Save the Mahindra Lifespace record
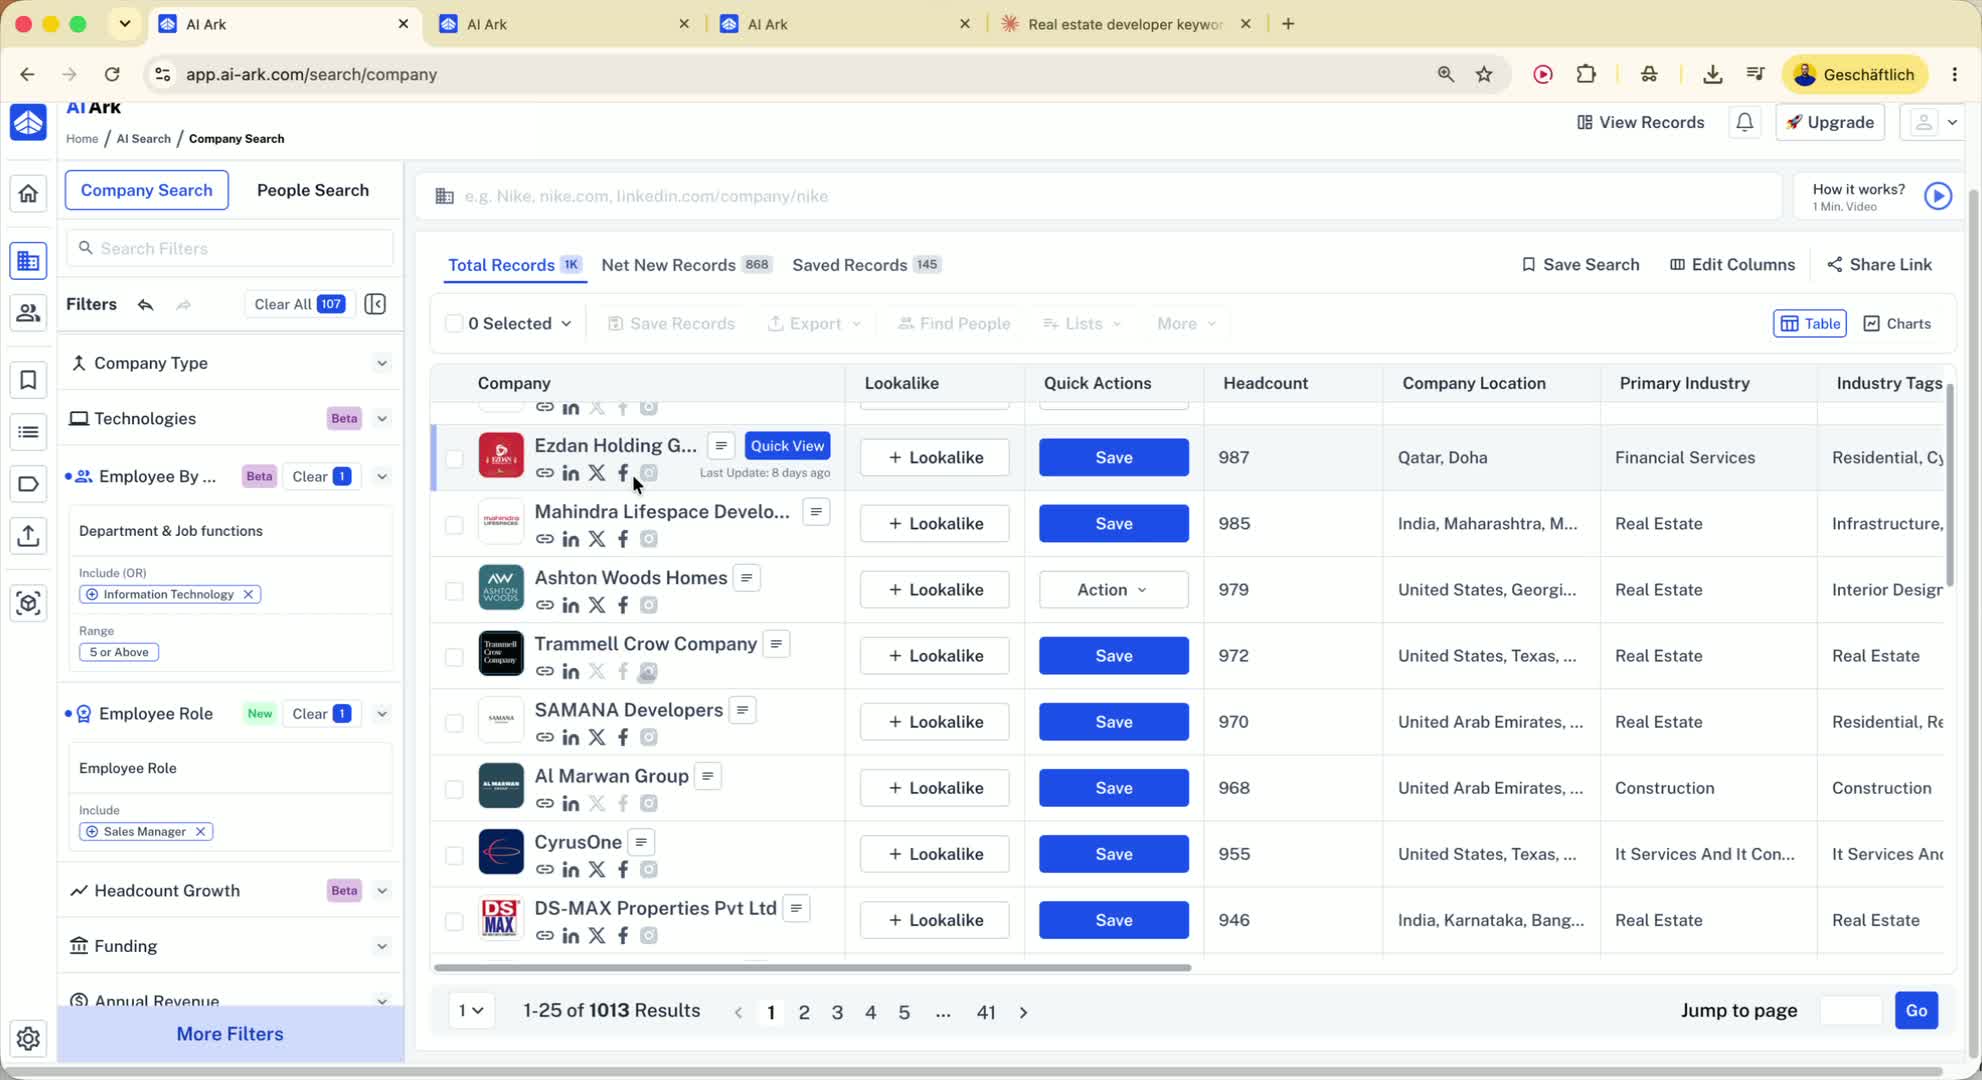1982x1080 pixels. click(1114, 524)
